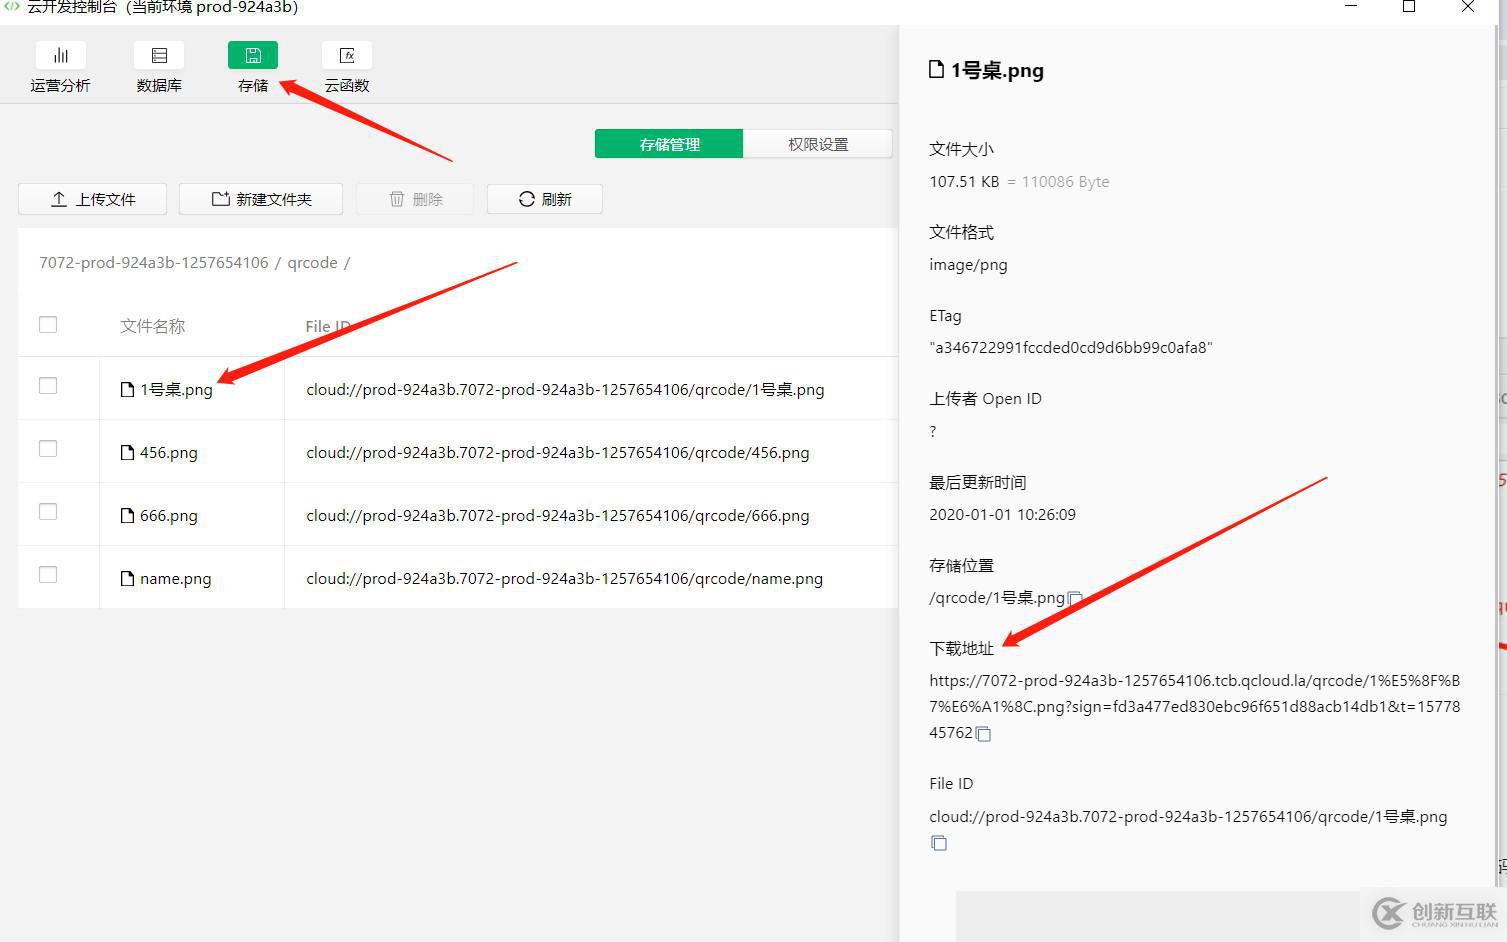Switch to the 存储管理 tab
The width and height of the screenshot is (1507, 942).
click(669, 144)
